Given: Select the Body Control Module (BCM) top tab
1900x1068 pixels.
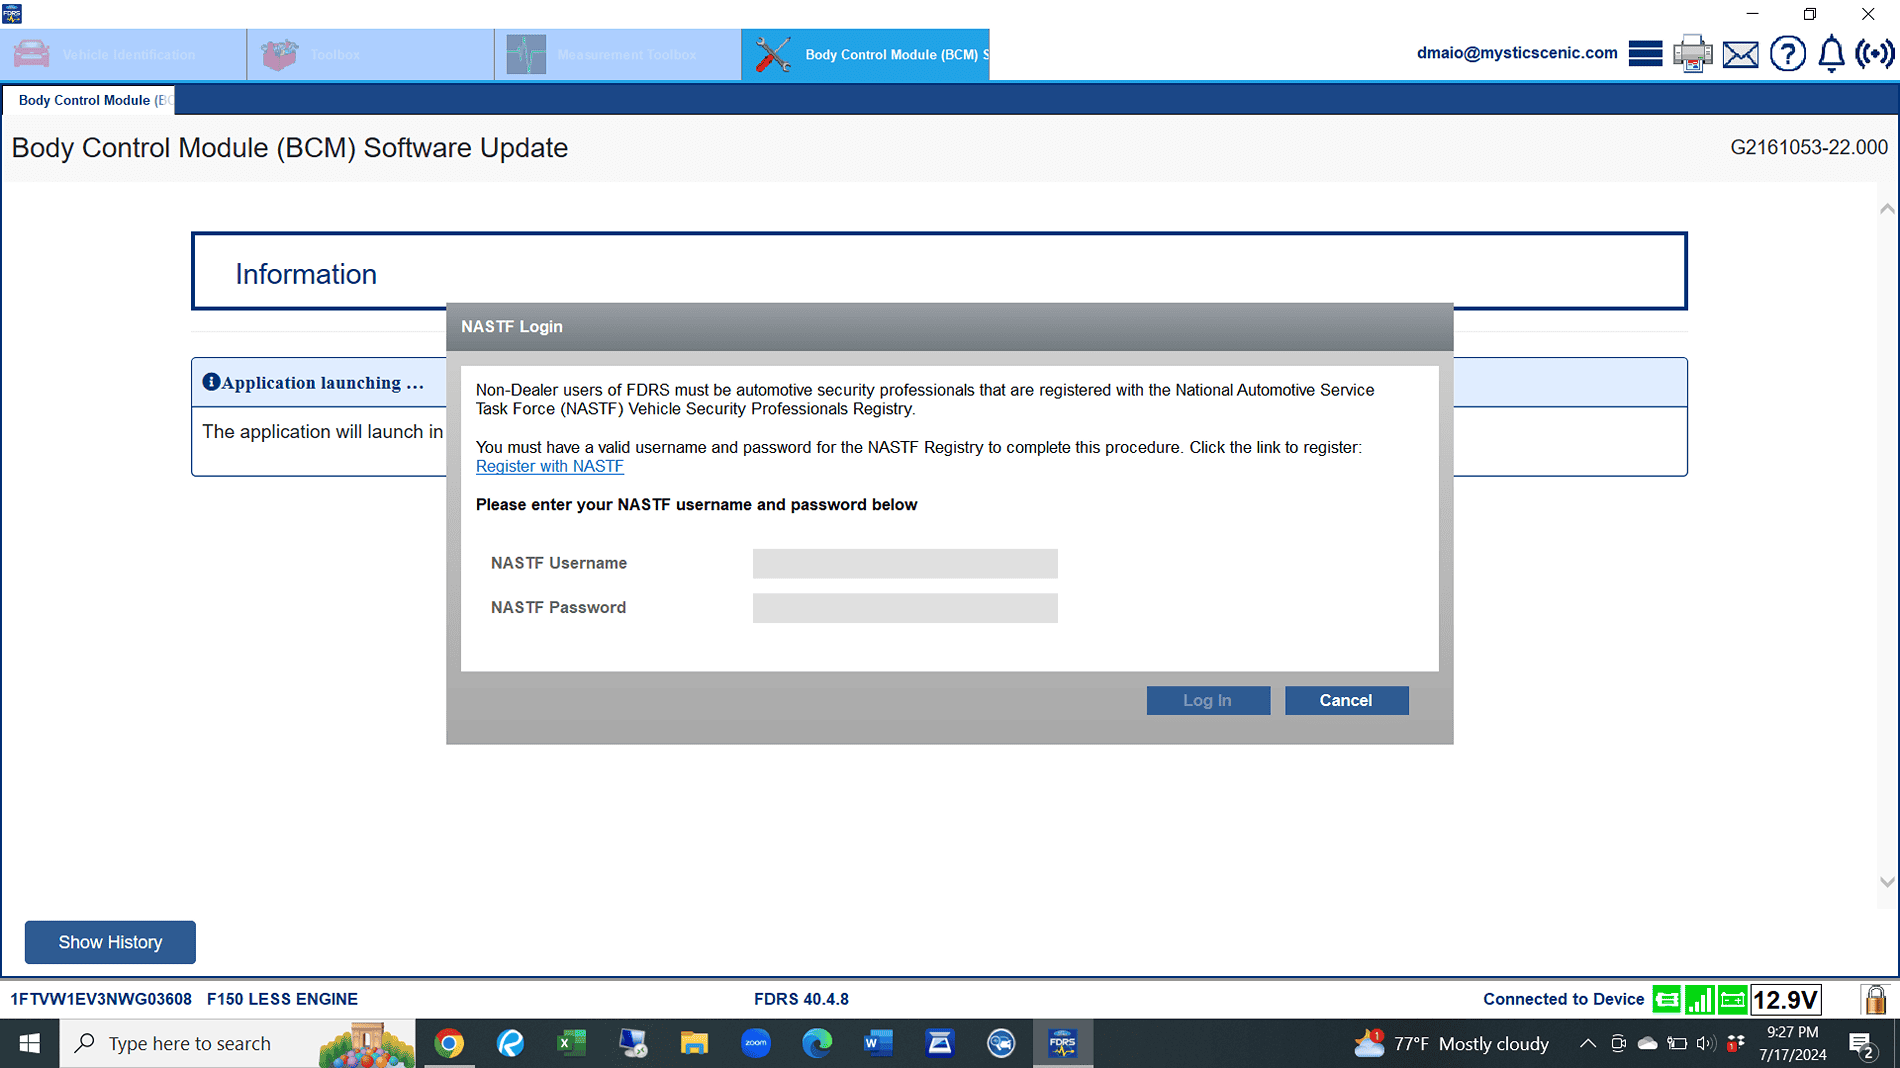Looking at the screenshot, I should pyautogui.click(x=865, y=54).
